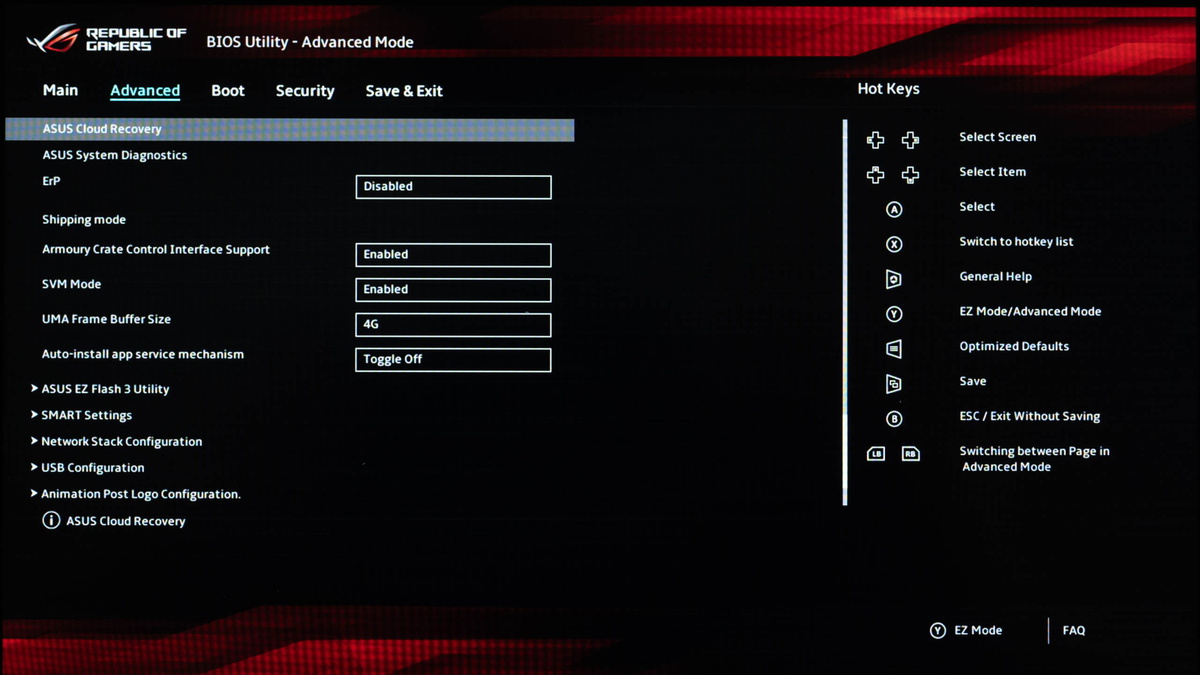Open SVM Mode Enabled dropdown

click(453, 289)
